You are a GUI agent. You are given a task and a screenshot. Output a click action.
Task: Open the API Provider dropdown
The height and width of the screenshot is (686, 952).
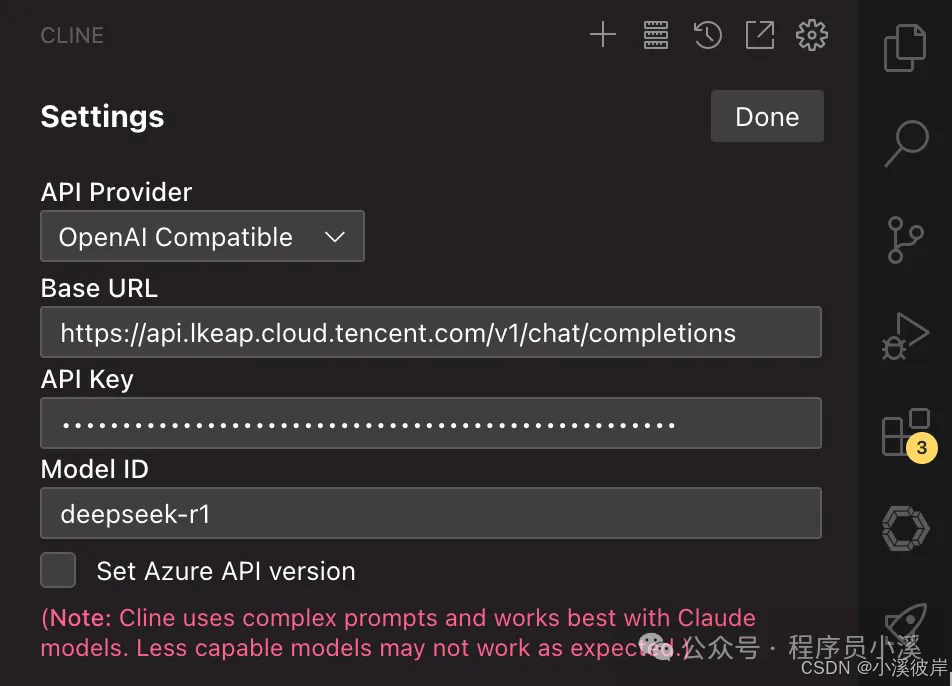202,237
